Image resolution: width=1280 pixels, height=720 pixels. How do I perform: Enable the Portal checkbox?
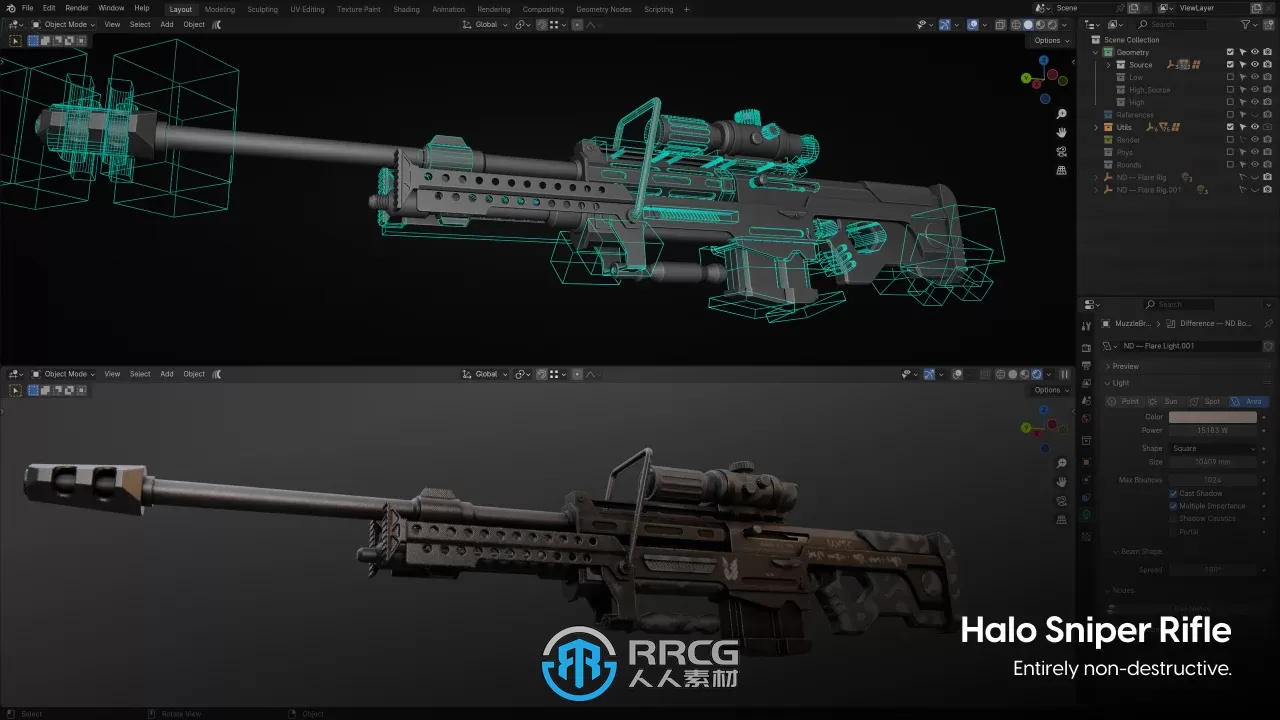click(1174, 531)
